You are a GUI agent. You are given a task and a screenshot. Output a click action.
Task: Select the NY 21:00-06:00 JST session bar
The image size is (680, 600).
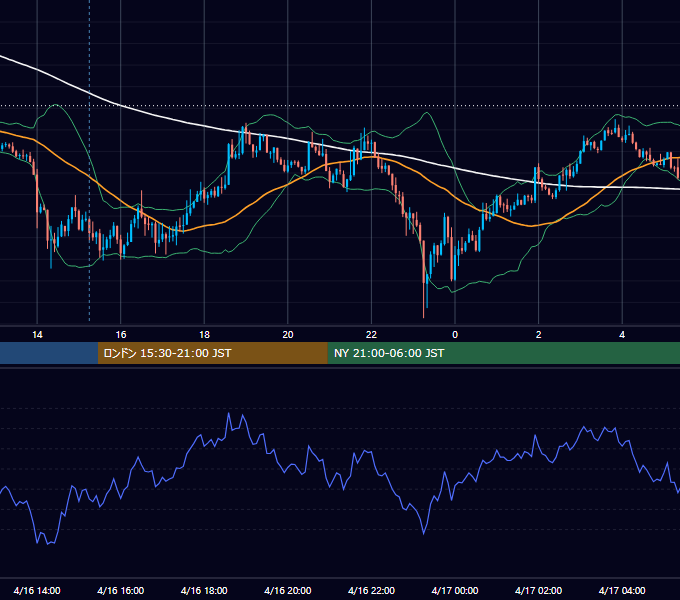coord(503,353)
